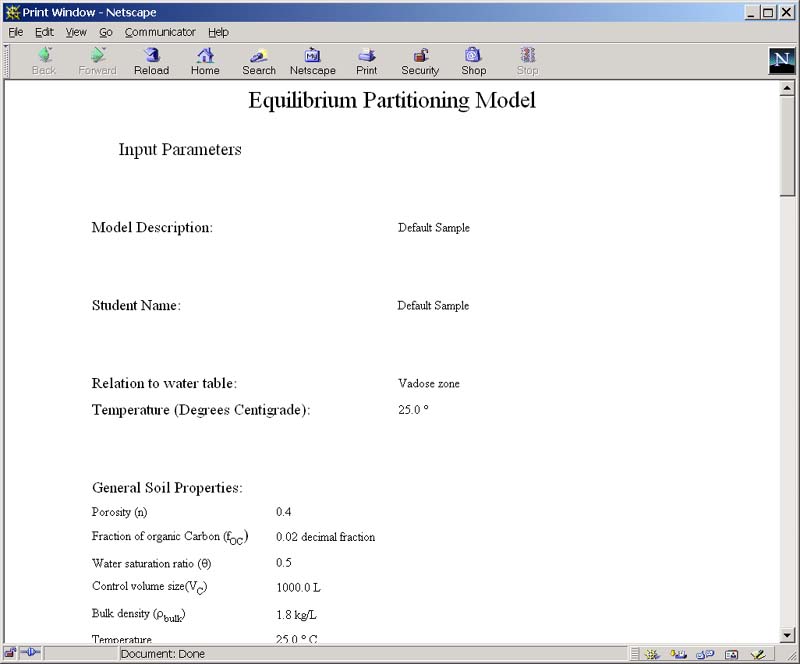Go to the Home page
Screen dimensions: 800x664
pyautogui.click(x=205, y=60)
